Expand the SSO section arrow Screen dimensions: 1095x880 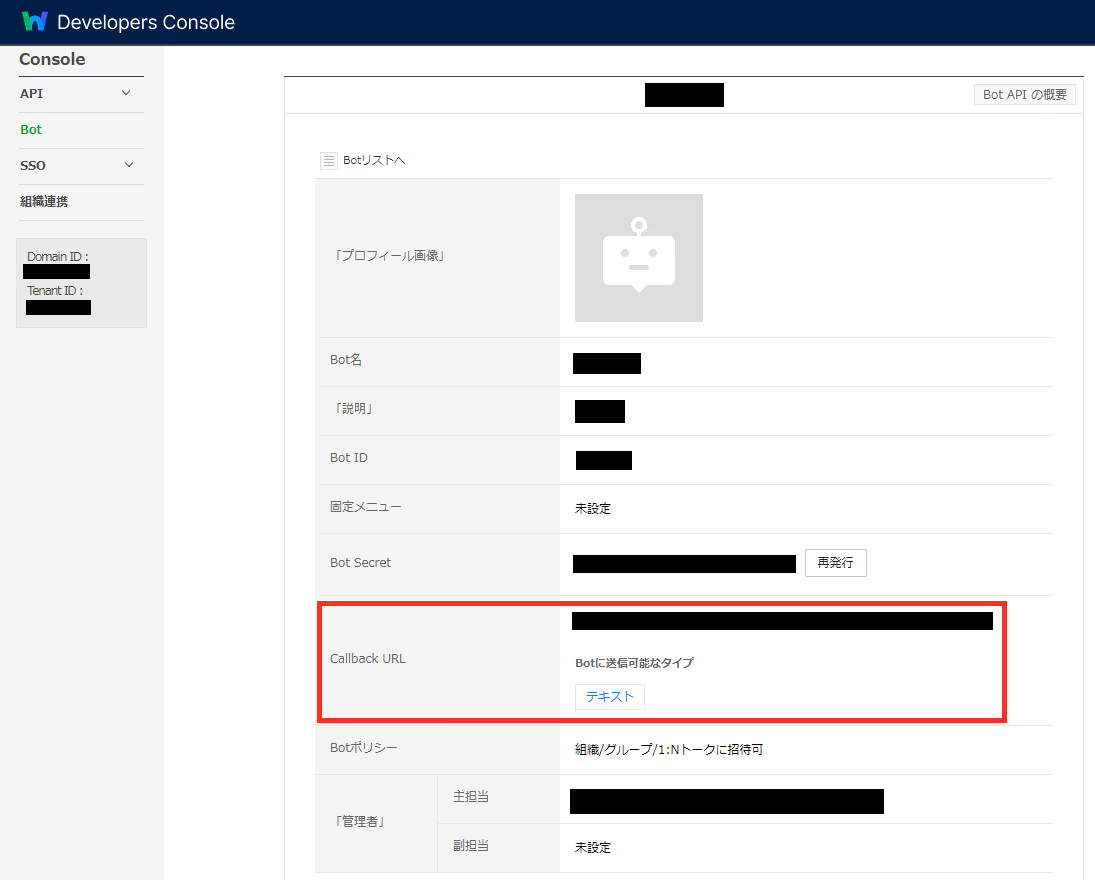coord(128,165)
